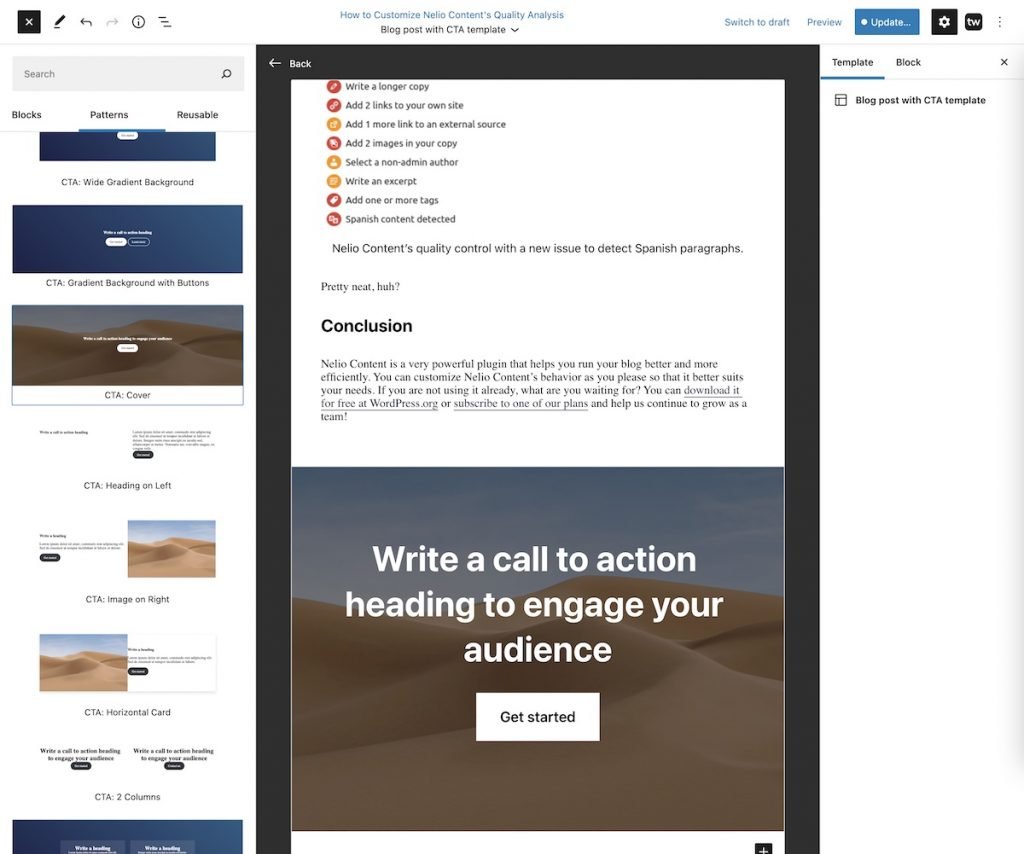Click the 'Write a longer copy' text

[x=387, y=86]
